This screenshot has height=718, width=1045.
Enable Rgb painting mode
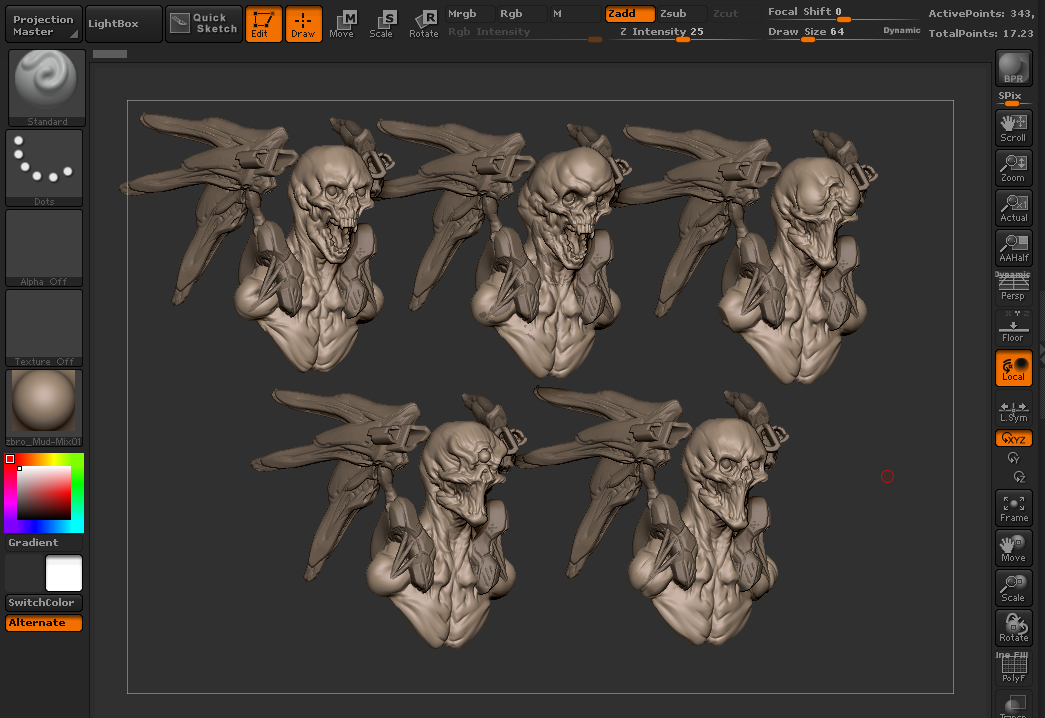coord(522,13)
